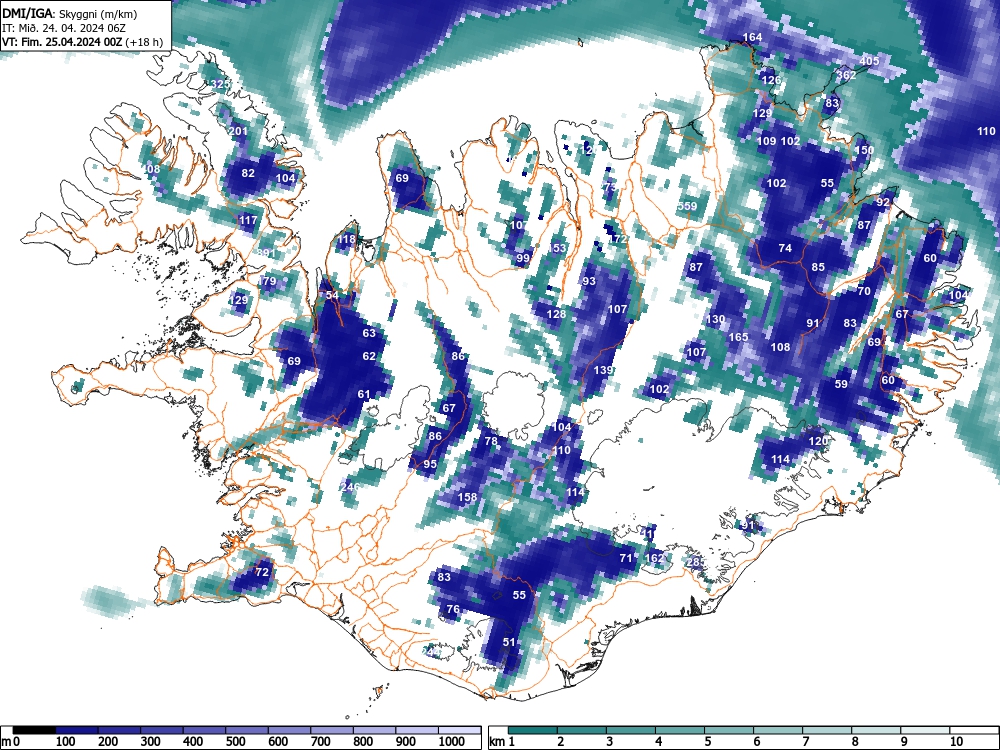The height and width of the screenshot is (750, 1000).
Task: Click the map value 130
Action: pos(716,319)
